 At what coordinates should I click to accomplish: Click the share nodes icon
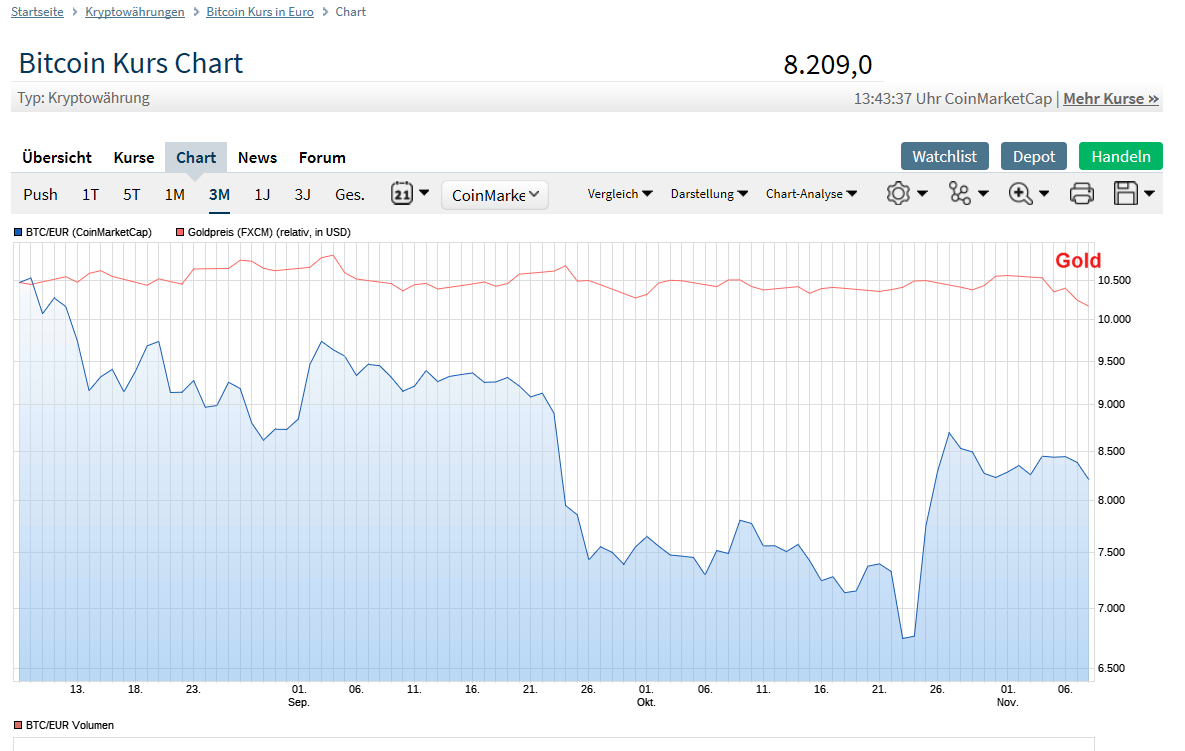pyautogui.click(x=960, y=193)
